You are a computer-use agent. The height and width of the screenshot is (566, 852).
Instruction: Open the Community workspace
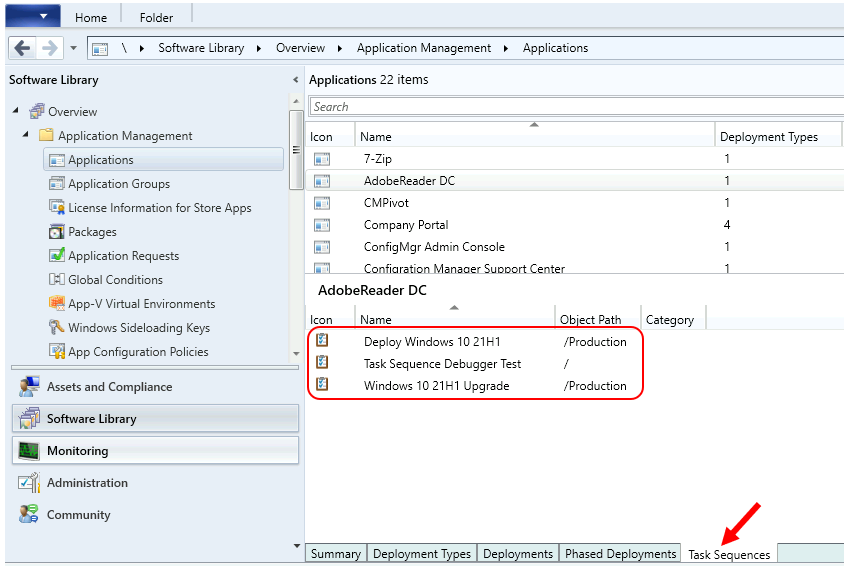click(x=155, y=515)
